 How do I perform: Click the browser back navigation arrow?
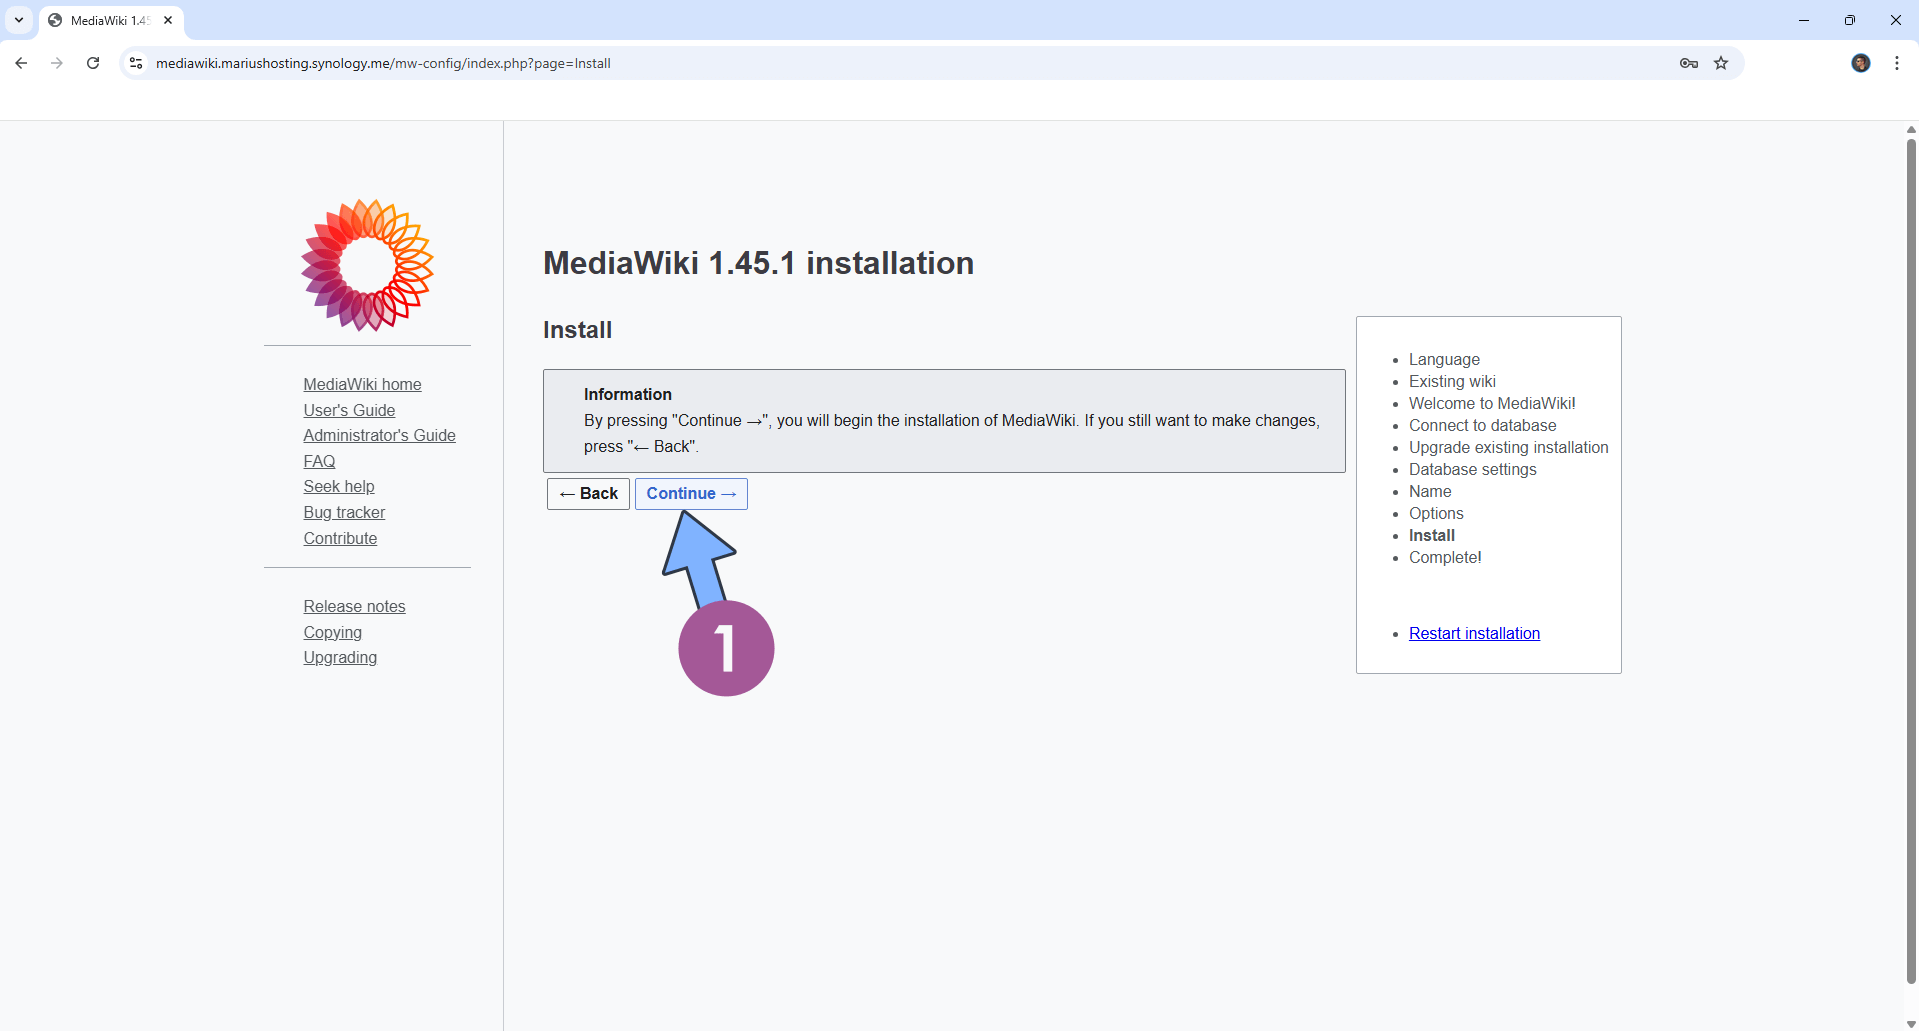point(21,62)
